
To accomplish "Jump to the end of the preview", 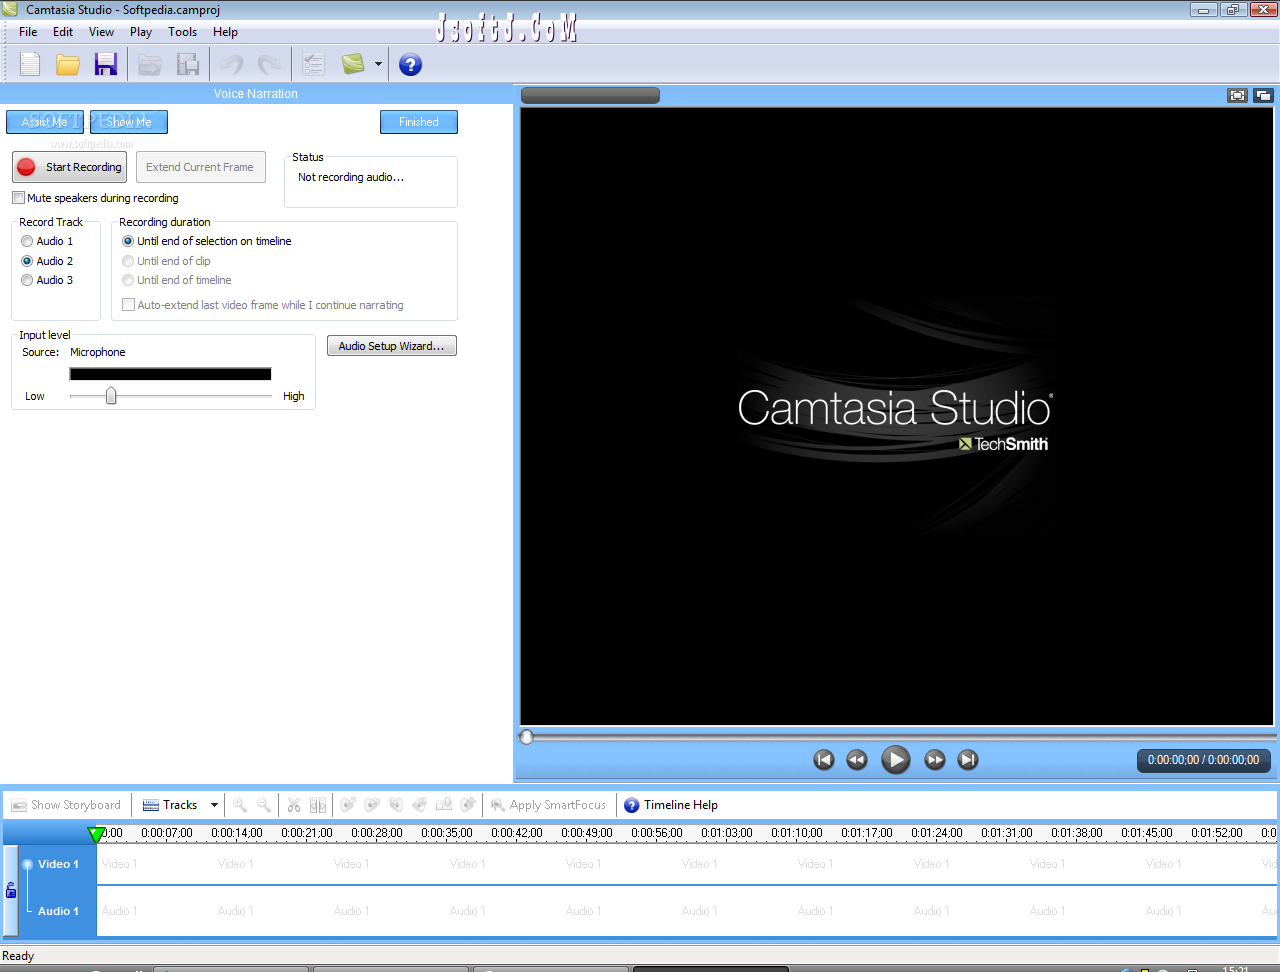I will tap(967, 760).
